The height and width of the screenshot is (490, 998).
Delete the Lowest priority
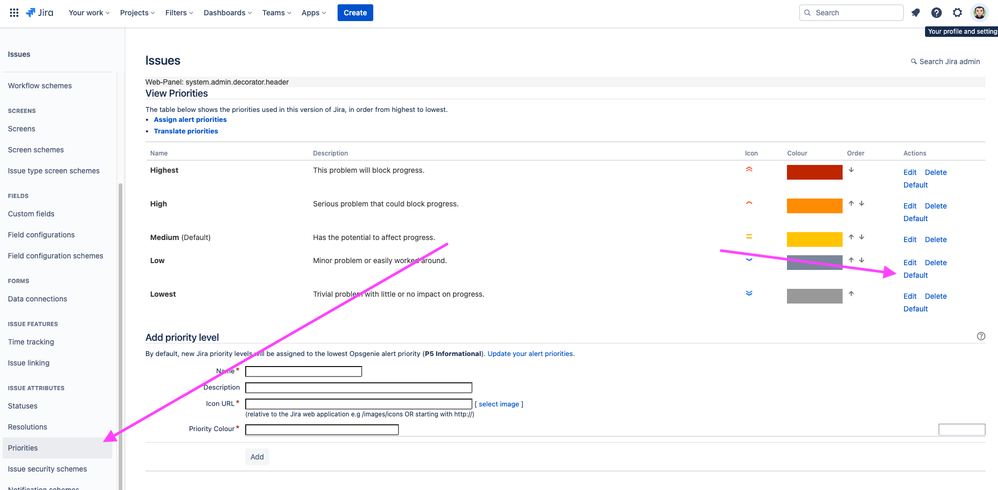click(x=936, y=297)
